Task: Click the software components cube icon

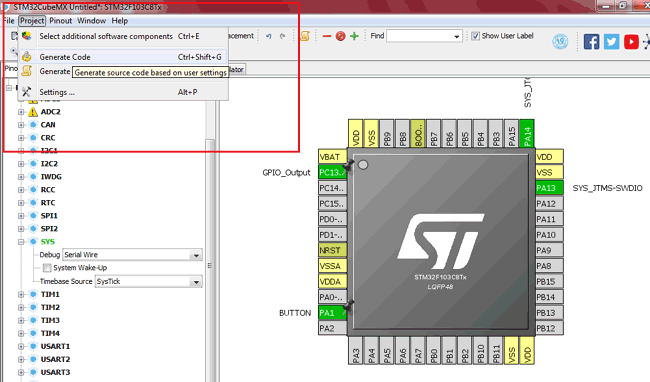Action: (27, 36)
